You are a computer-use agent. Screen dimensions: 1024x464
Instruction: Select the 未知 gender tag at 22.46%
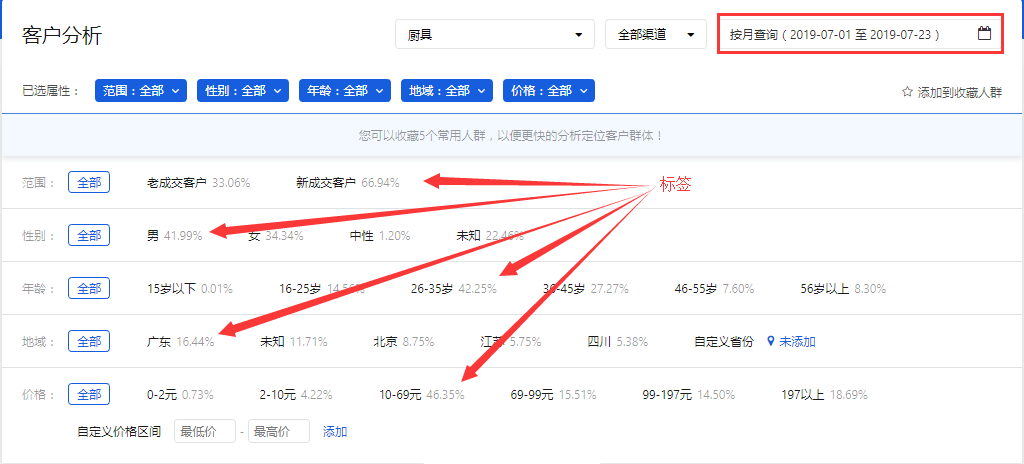[x=490, y=235]
